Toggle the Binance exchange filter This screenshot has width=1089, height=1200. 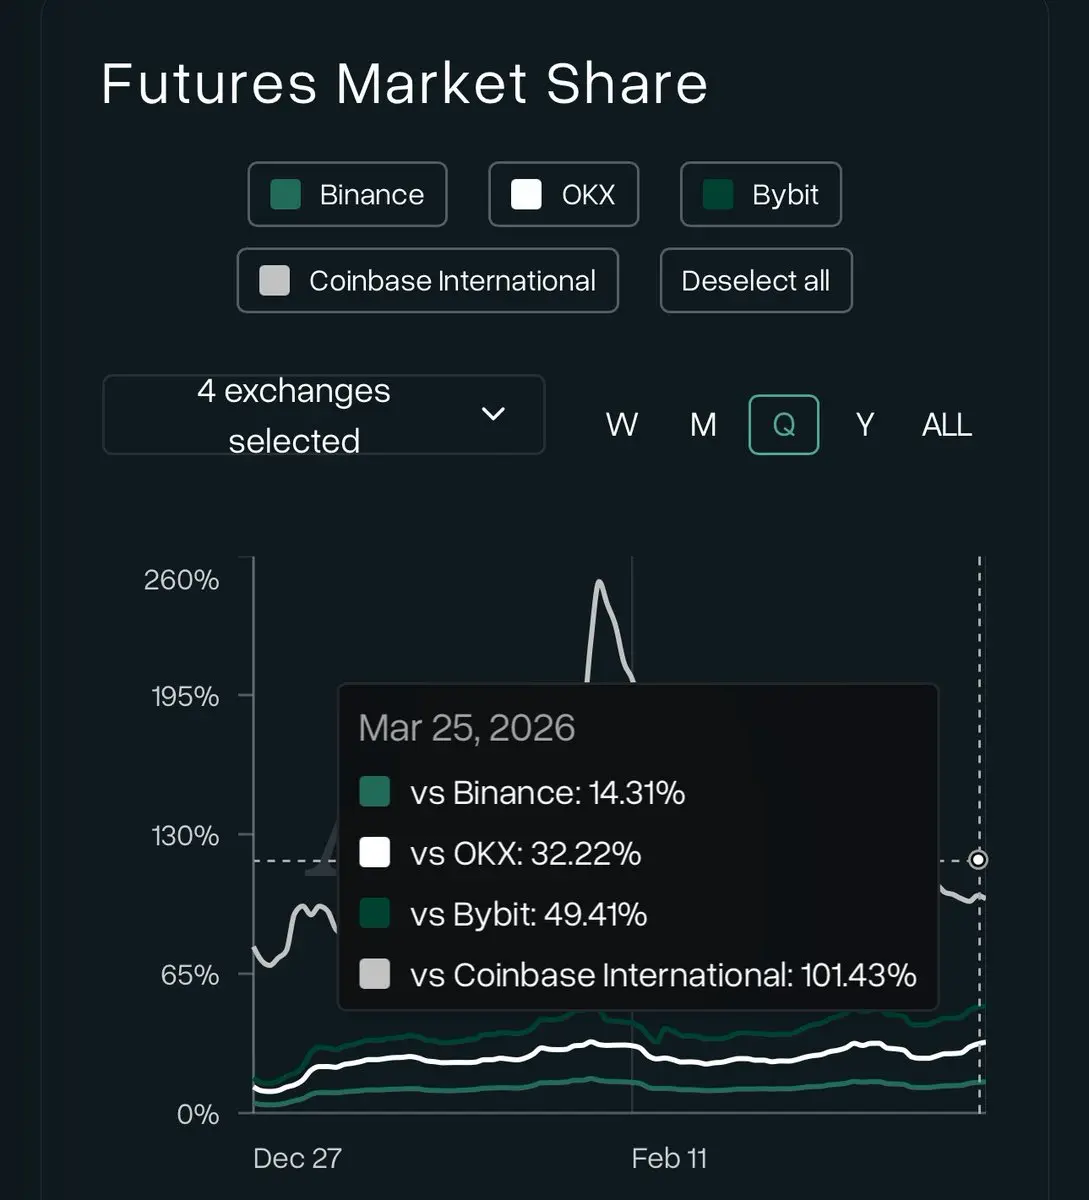click(x=347, y=194)
